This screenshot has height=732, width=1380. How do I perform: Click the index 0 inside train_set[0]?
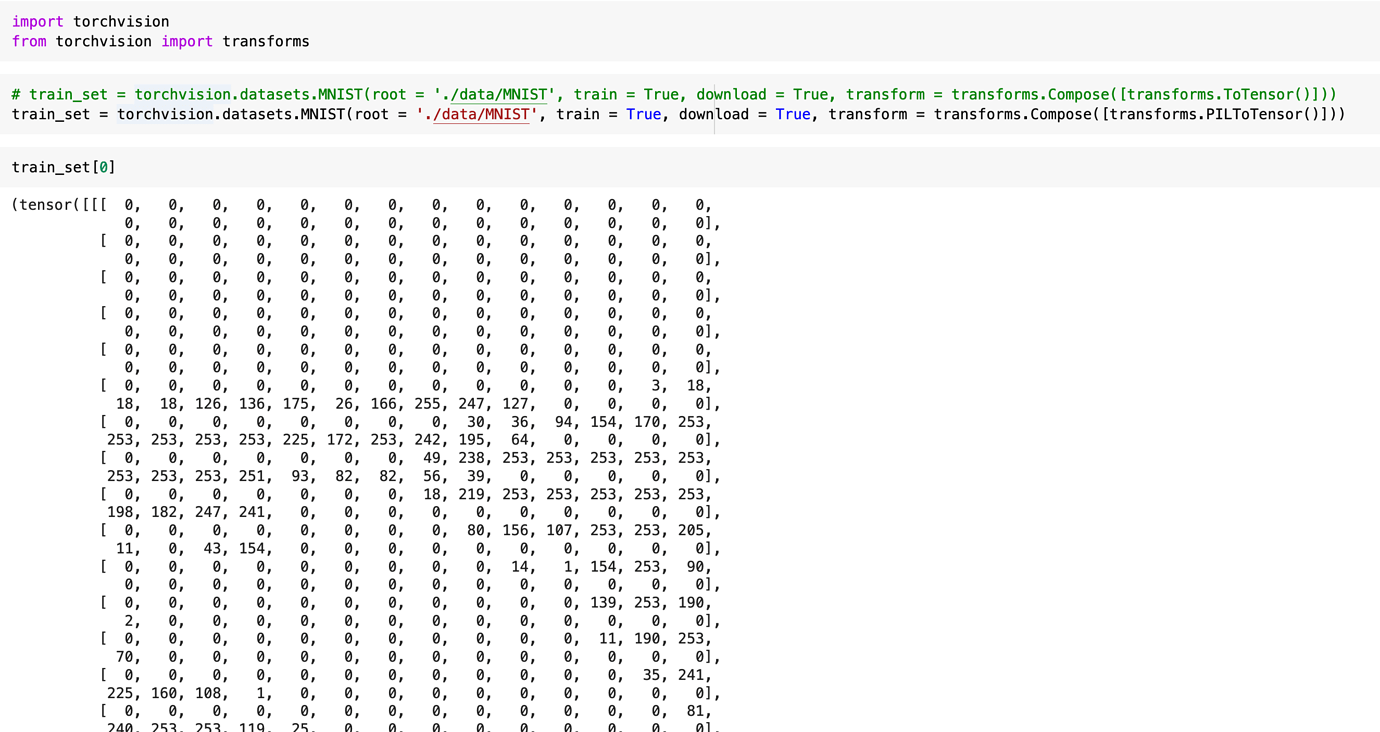click(x=105, y=166)
